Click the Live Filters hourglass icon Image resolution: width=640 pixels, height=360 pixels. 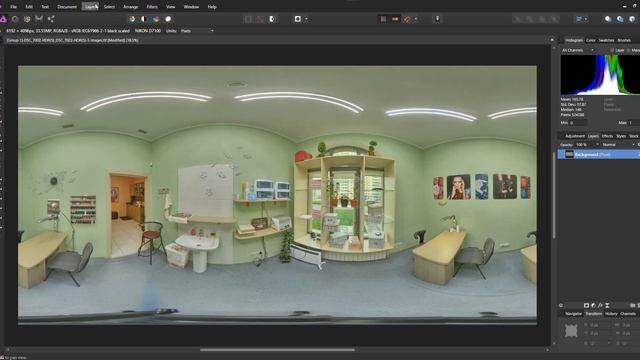click(x=607, y=305)
